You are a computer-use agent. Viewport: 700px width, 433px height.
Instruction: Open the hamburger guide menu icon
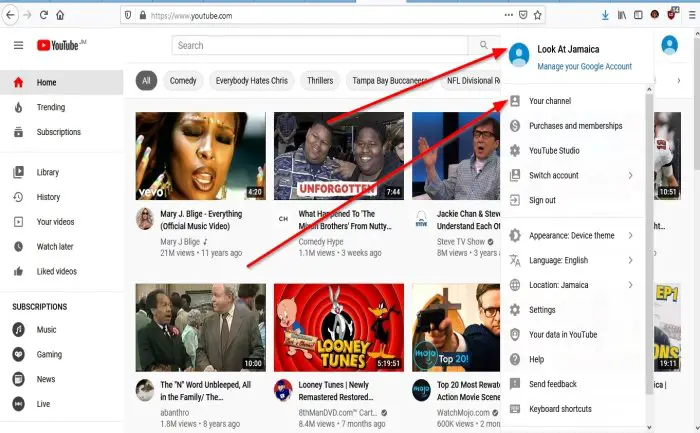[18, 45]
